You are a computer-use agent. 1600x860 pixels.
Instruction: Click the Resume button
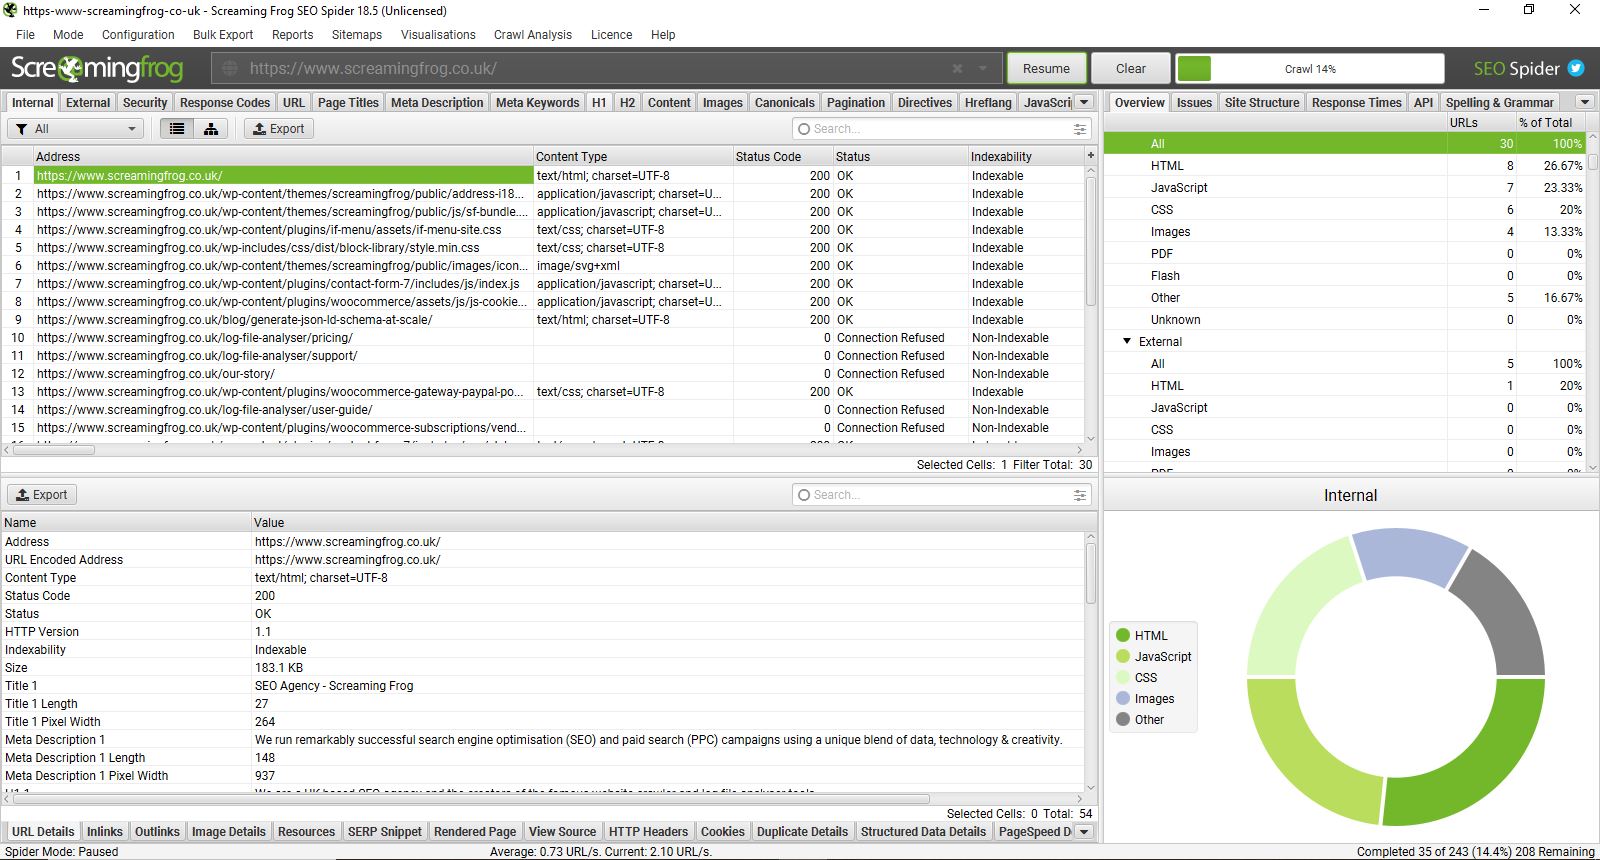coord(1046,69)
